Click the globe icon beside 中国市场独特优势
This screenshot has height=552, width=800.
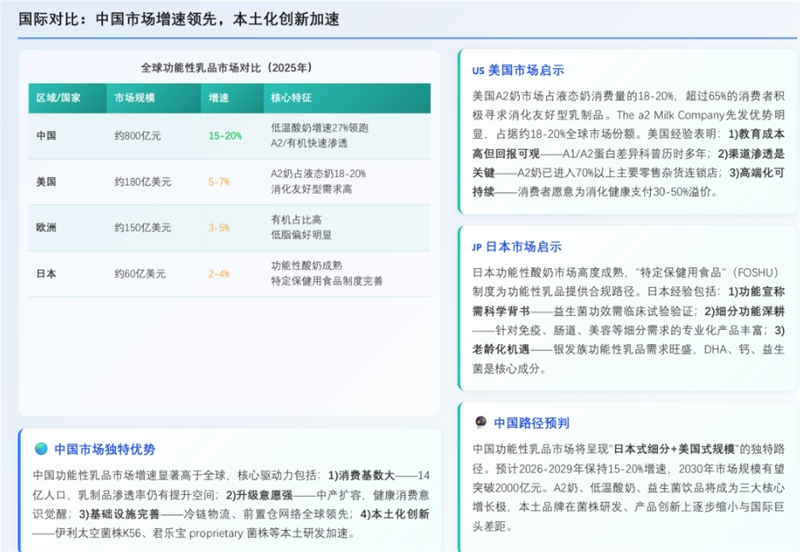click(41, 449)
